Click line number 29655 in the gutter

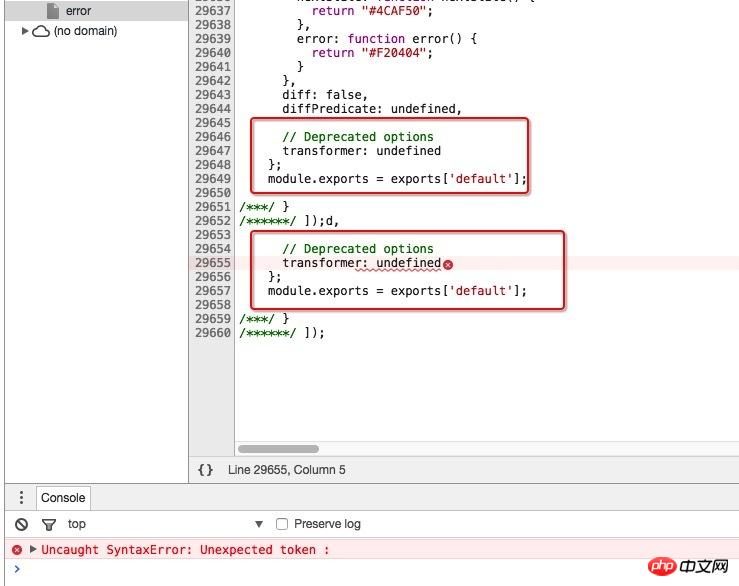tap(213, 263)
